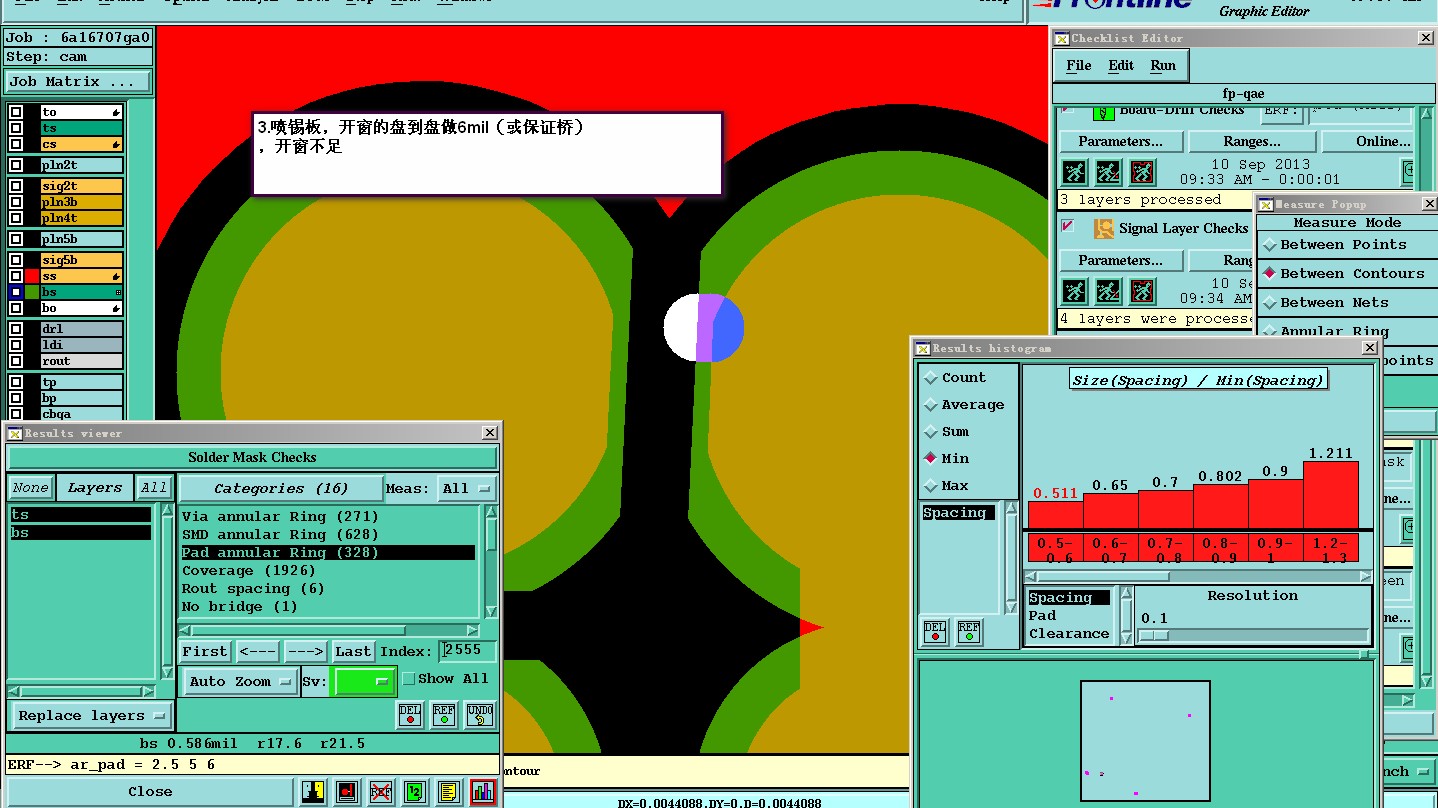The width and height of the screenshot is (1438, 808).
Task: Click REF icon in Results histogram
Action: pos(969,632)
